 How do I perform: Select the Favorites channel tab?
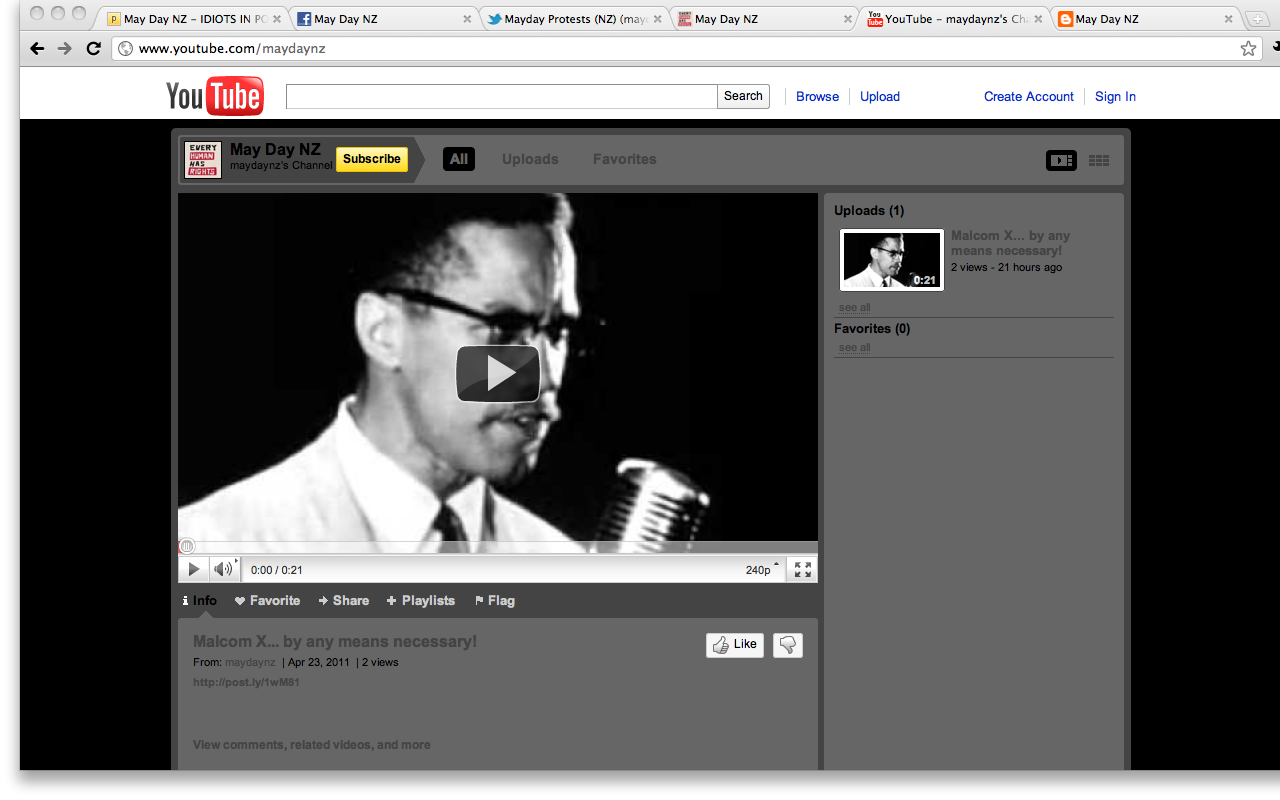[x=625, y=159]
